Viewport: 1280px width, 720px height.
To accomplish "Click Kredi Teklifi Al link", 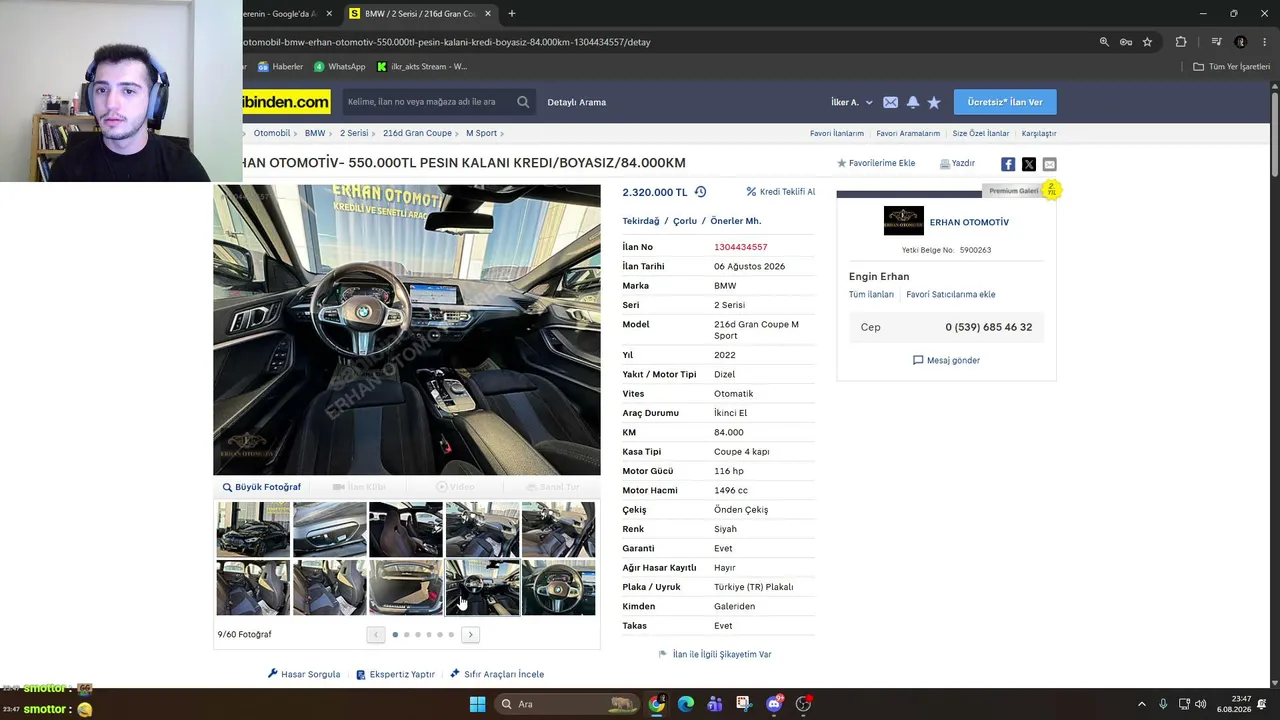I will click(781, 192).
